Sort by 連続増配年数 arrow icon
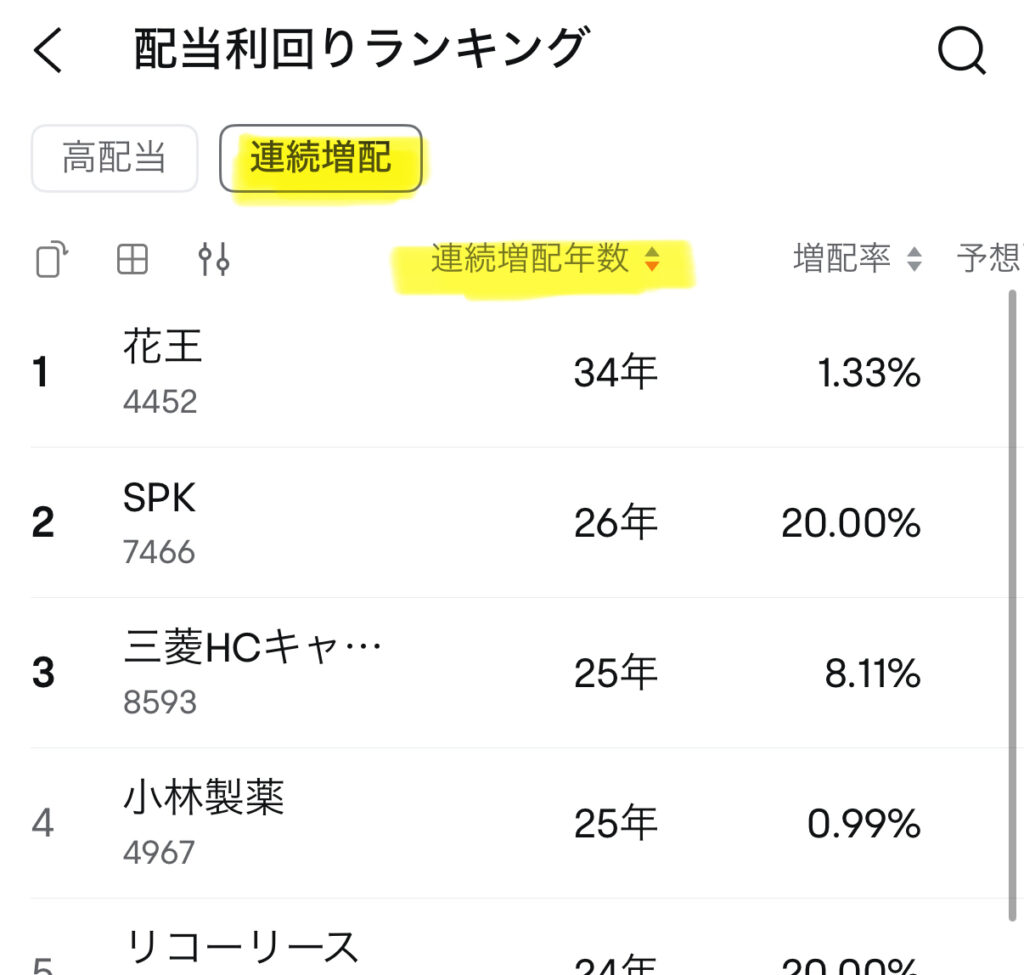 pyautogui.click(x=652, y=260)
